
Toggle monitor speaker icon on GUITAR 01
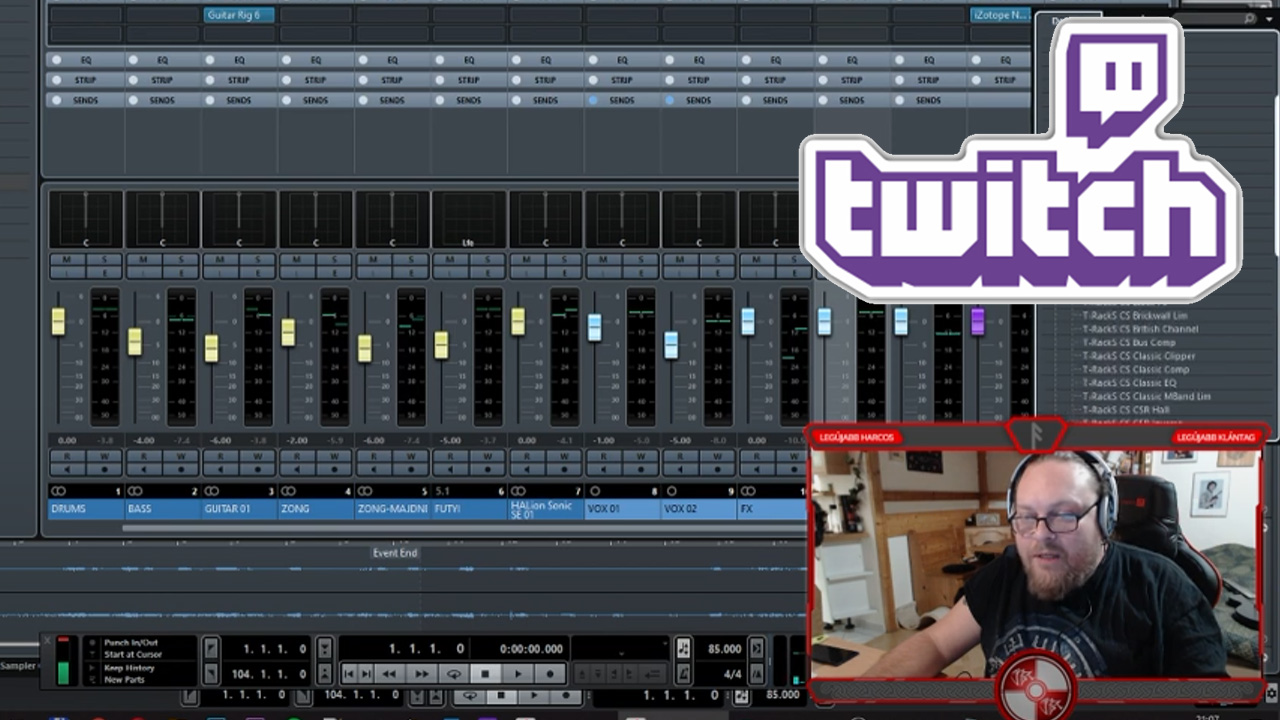(x=220, y=469)
